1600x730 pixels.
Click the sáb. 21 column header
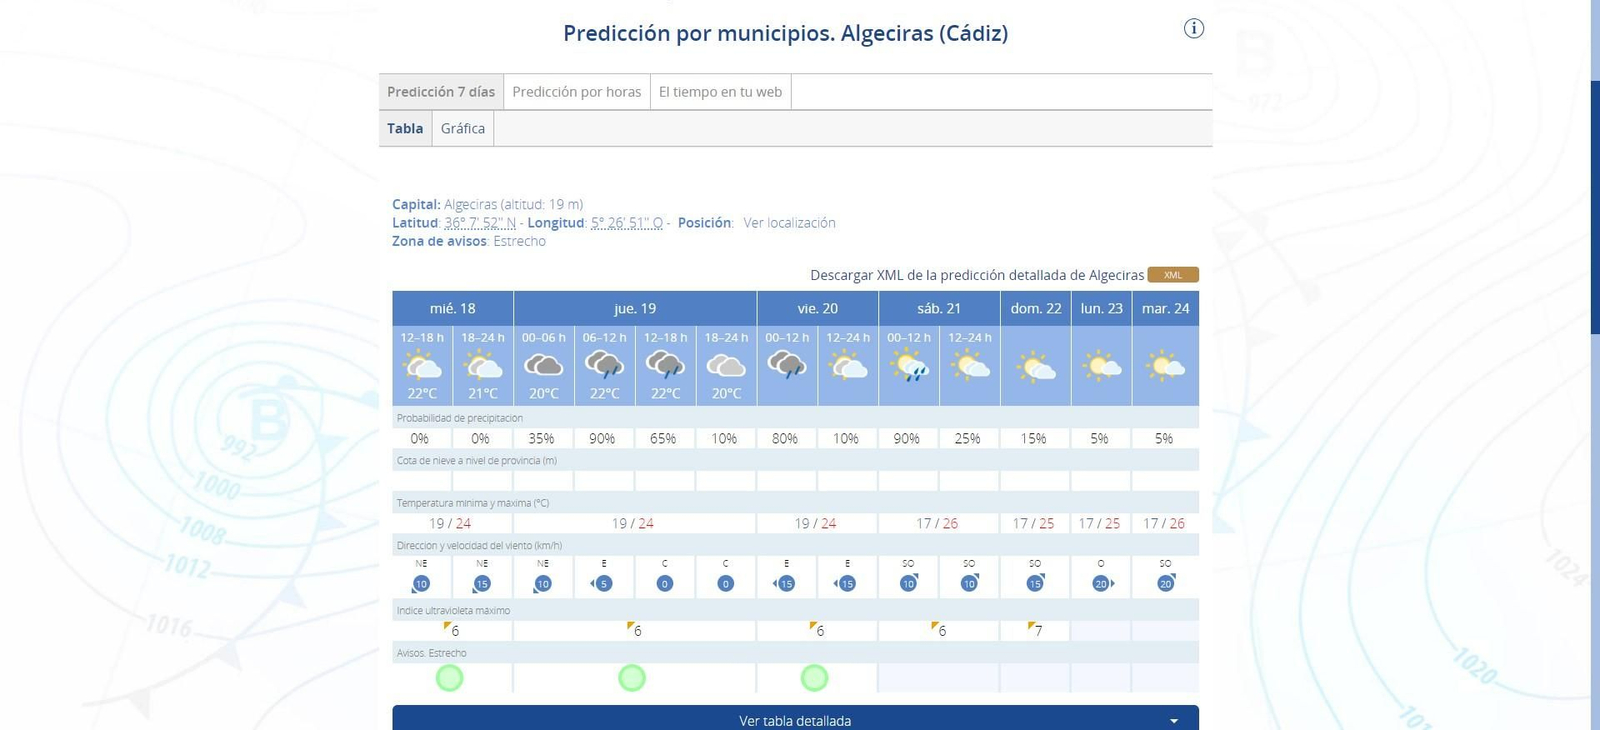pos(939,308)
